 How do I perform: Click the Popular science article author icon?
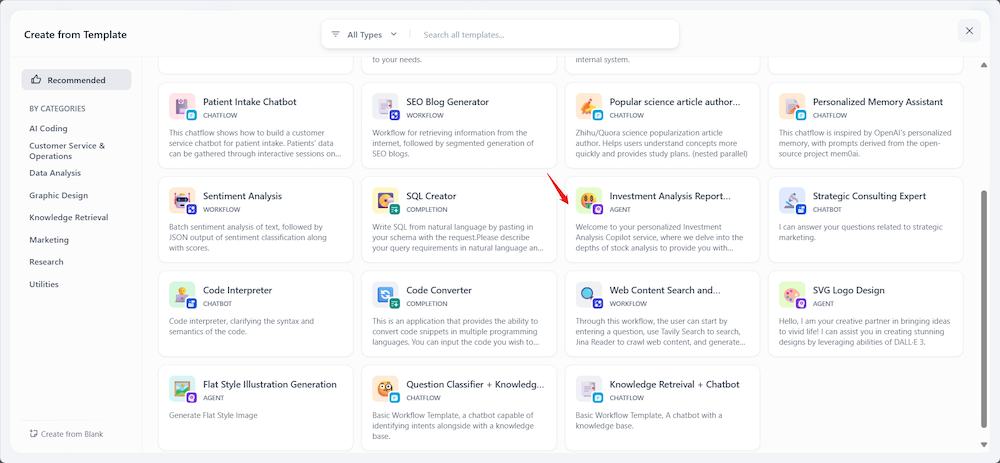tap(588, 107)
